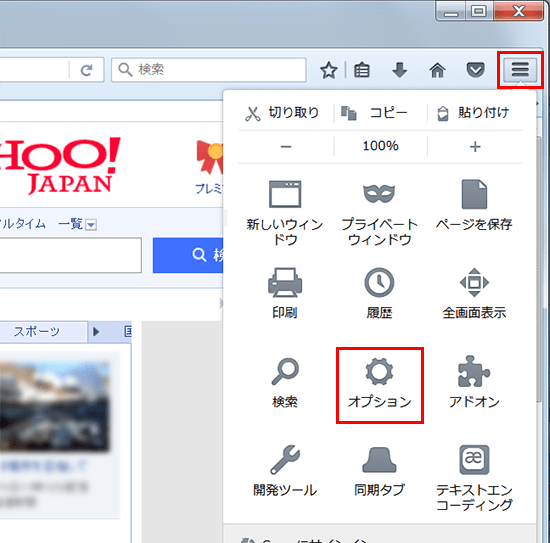Open the blurred news photo thumbnail
The width and height of the screenshot is (550, 543).
pyautogui.click(x=55, y=406)
